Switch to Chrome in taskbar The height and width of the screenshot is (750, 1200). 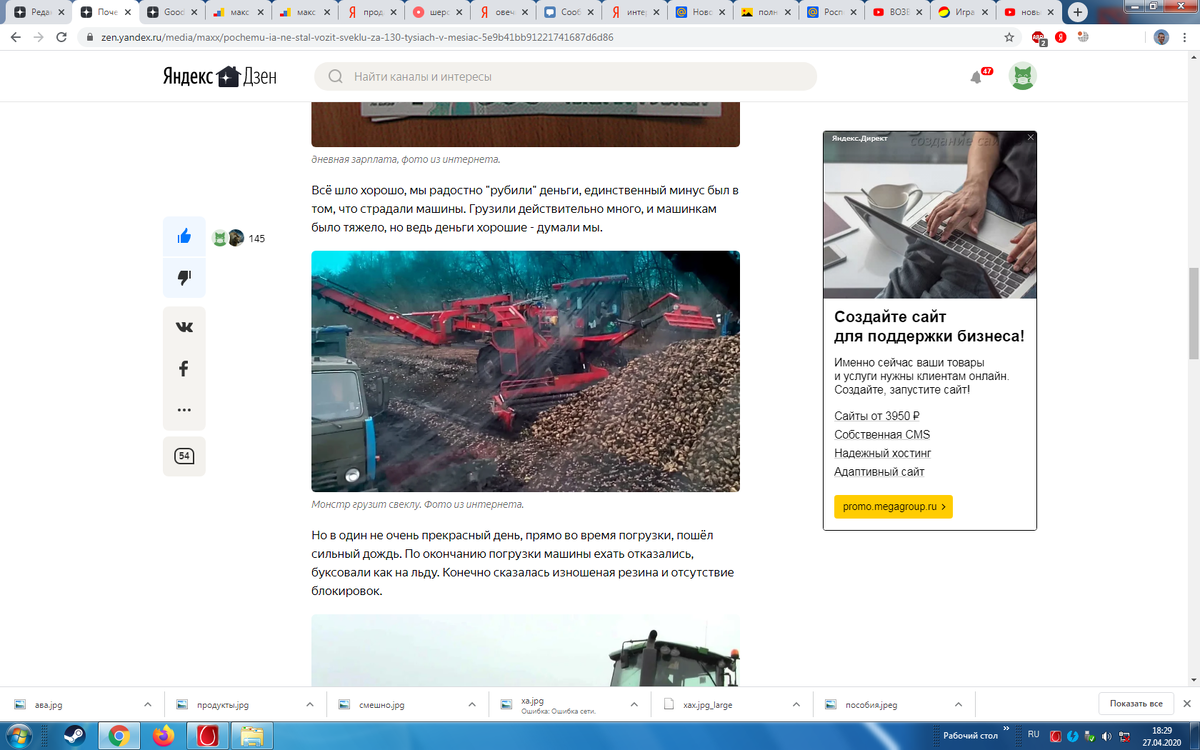coord(118,736)
